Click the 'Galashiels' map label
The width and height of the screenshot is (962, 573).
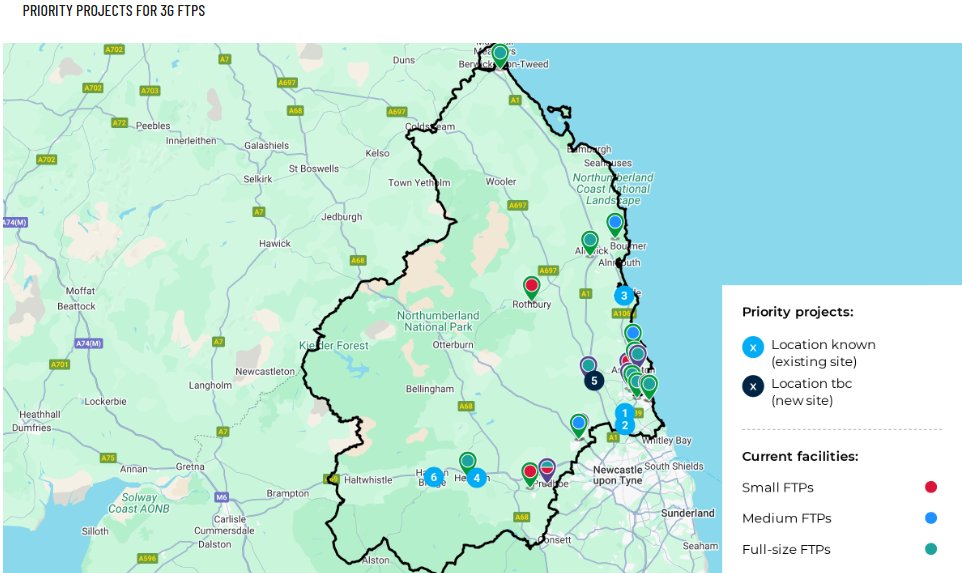pos(266,145)
